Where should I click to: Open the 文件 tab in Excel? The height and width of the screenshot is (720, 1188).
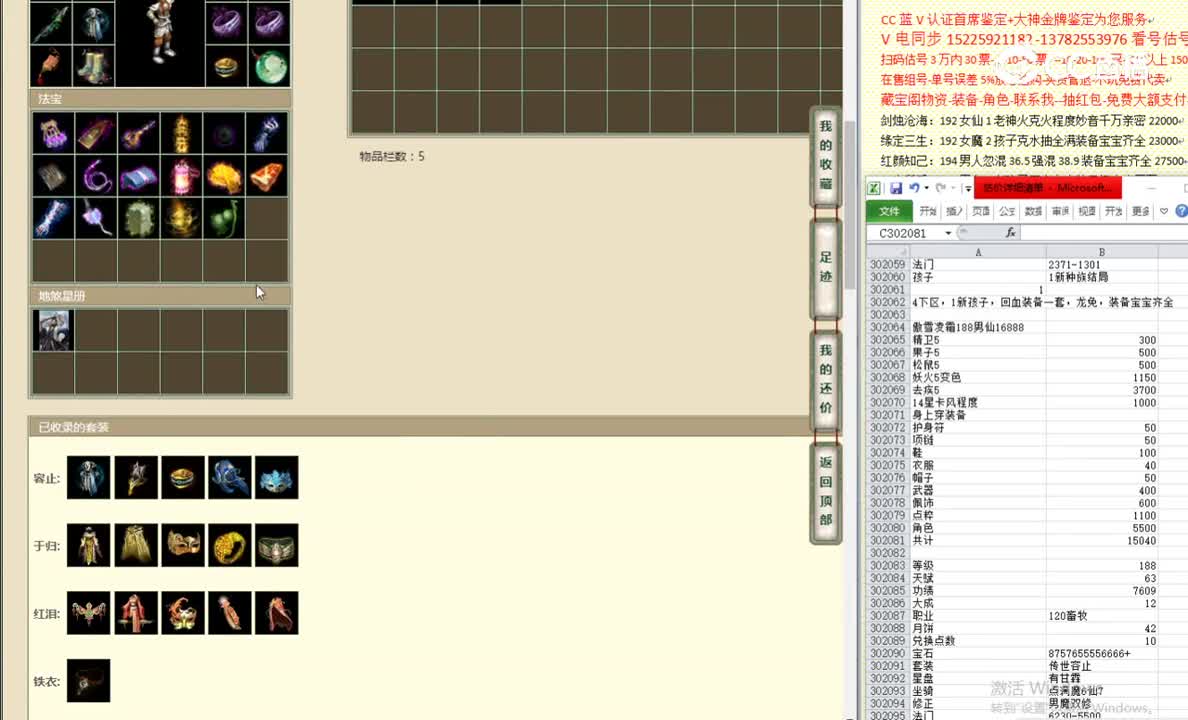[889, 211]
